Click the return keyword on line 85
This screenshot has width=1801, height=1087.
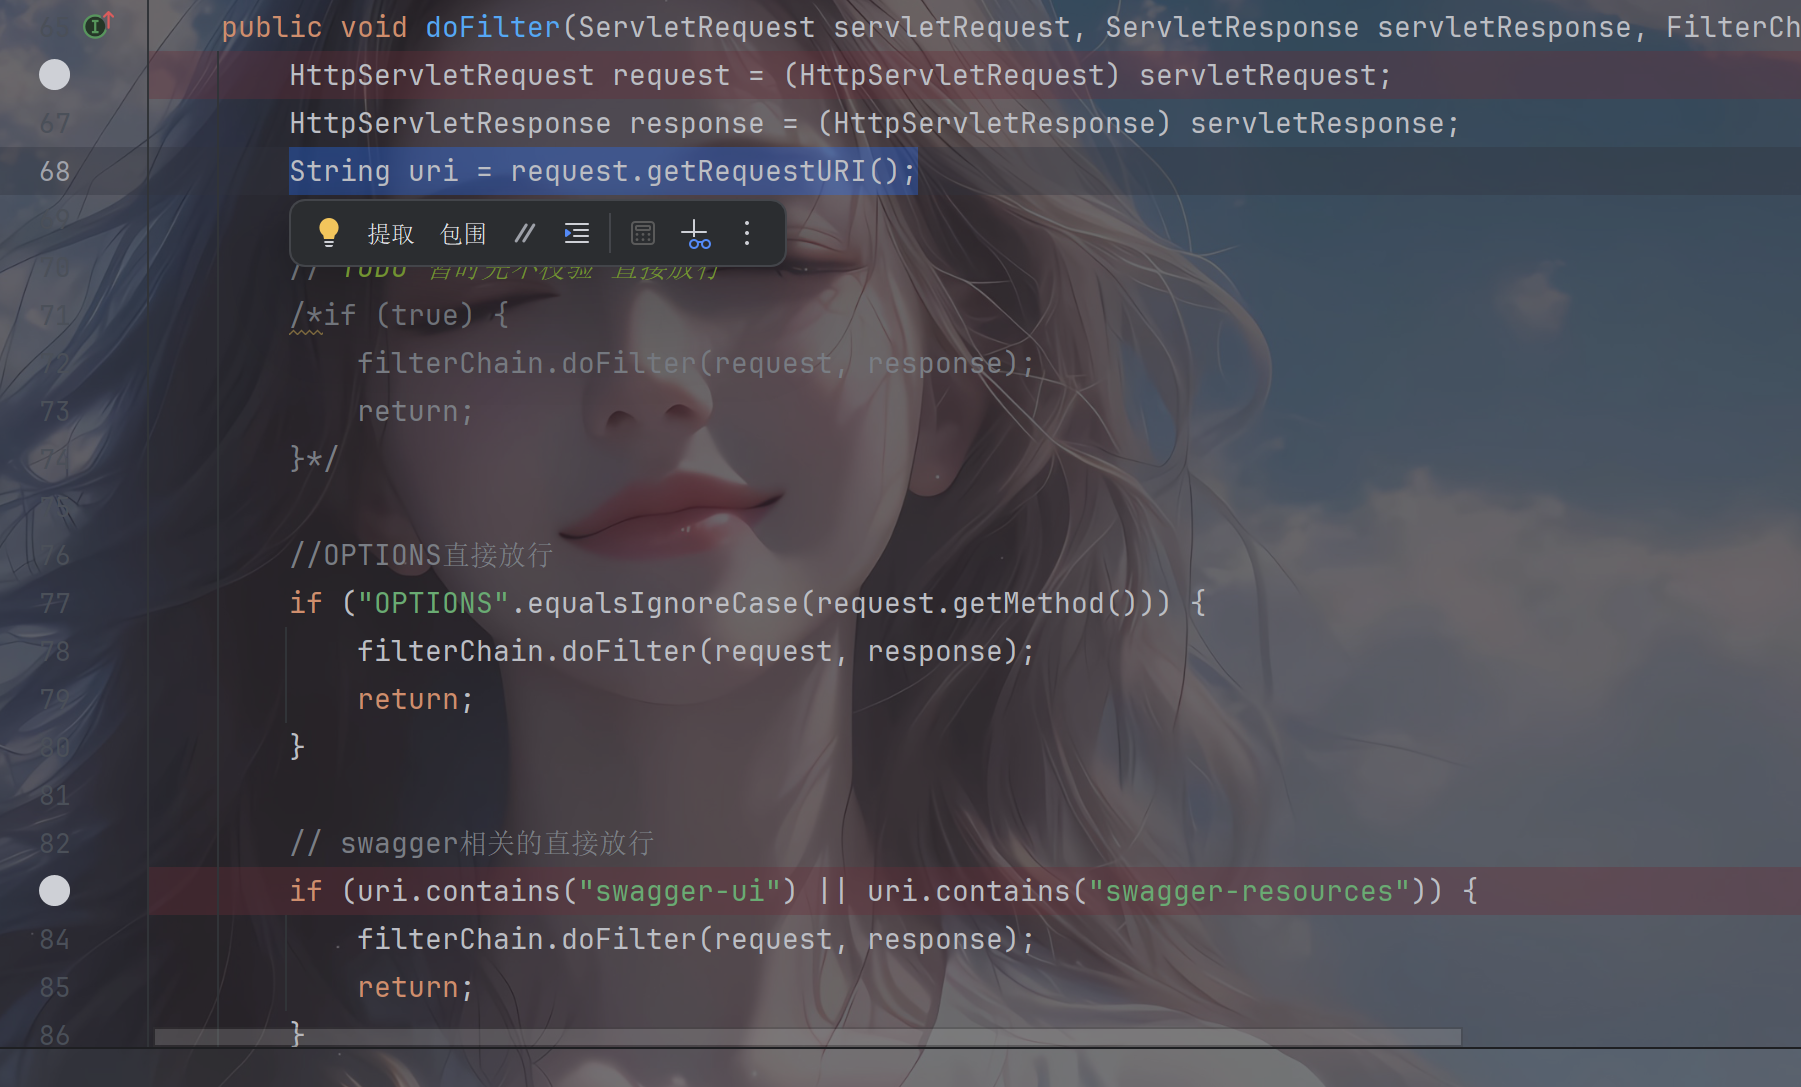408,987
